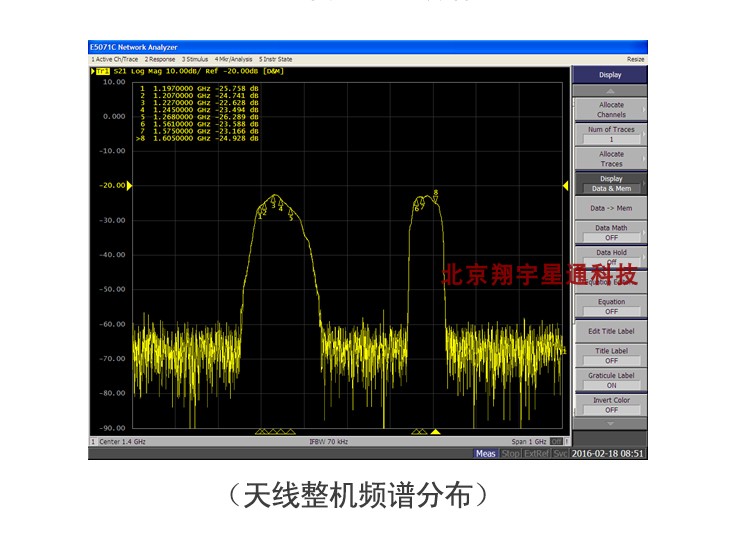Click the Meas status indicator
The image size is (750, 545).
pyautogui.click(x=485, y=454)
